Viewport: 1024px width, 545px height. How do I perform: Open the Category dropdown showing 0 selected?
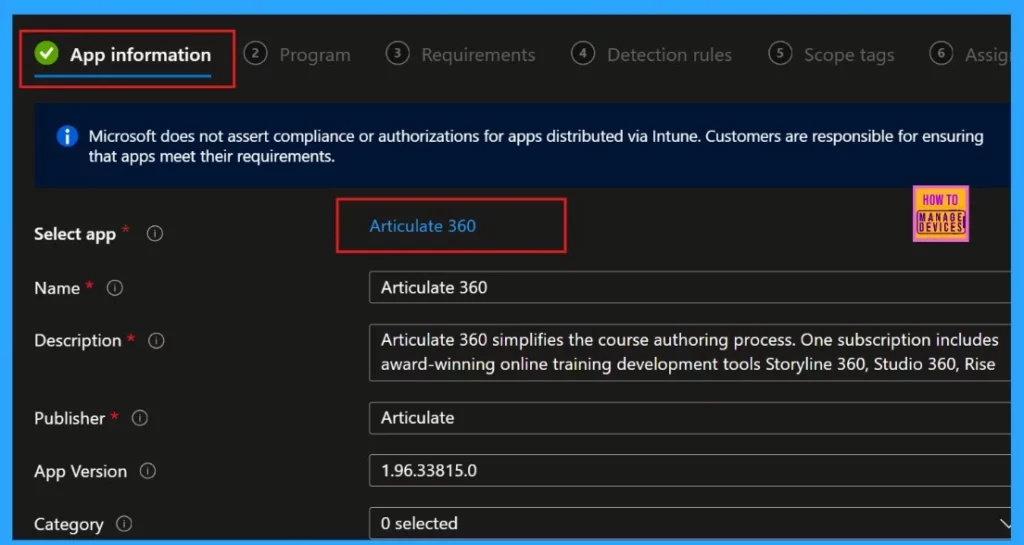click(x=690, y=523)
